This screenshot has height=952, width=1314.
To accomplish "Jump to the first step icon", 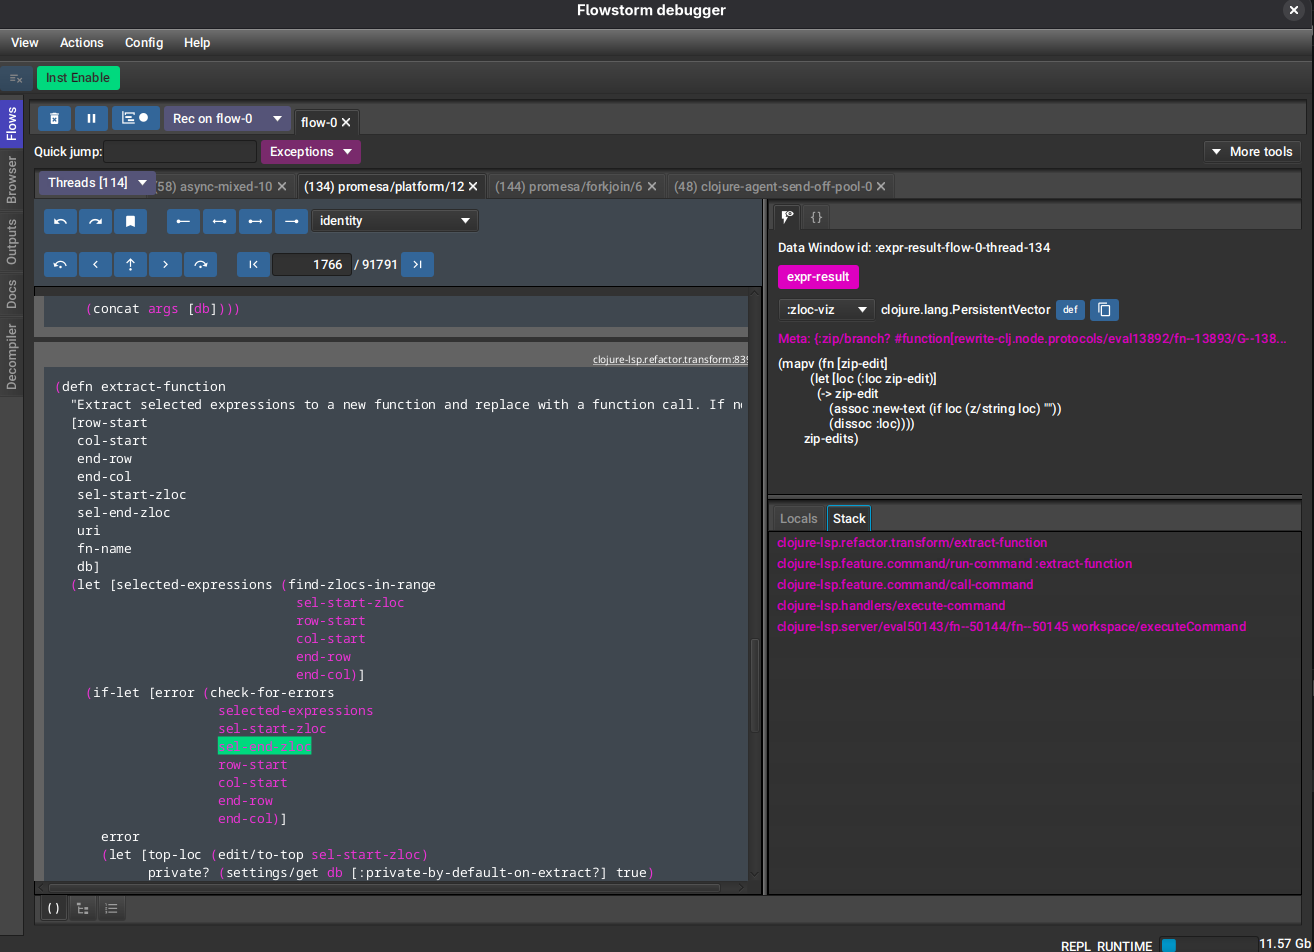I will coord(253,264).
